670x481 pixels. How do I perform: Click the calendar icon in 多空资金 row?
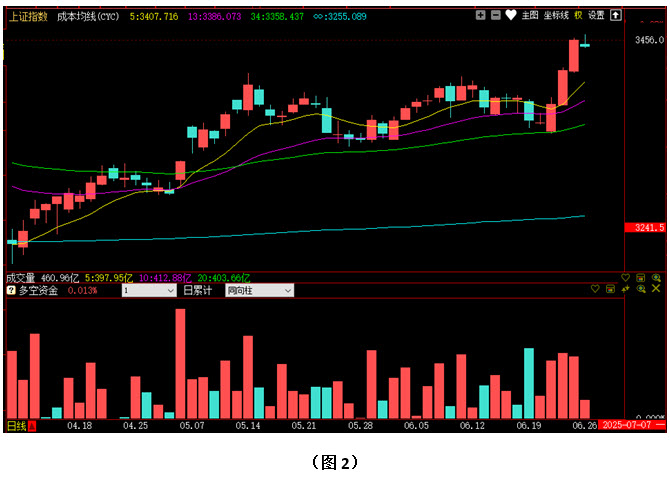pyautogui.click(x=610, y=289)
